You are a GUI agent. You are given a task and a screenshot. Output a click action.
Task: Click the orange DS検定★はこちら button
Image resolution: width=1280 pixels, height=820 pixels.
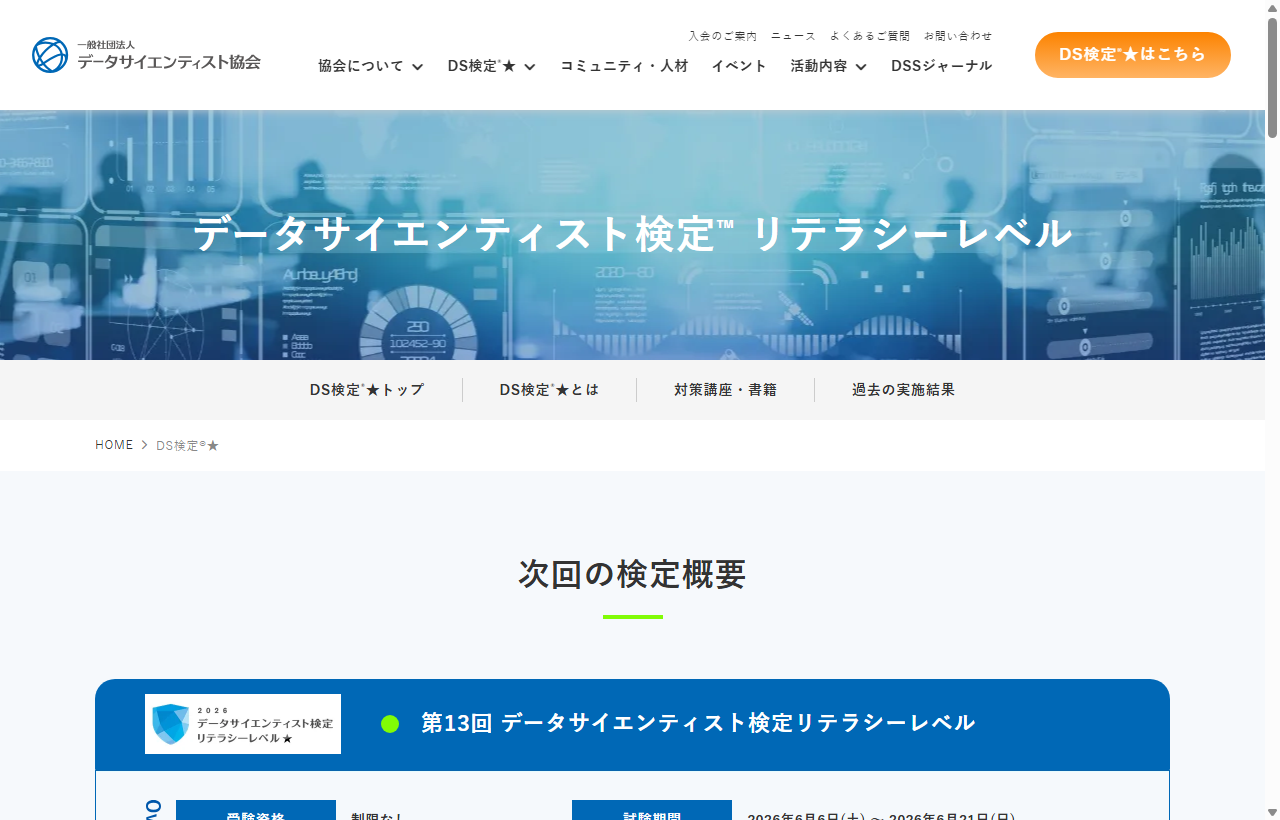point(1133,55)
